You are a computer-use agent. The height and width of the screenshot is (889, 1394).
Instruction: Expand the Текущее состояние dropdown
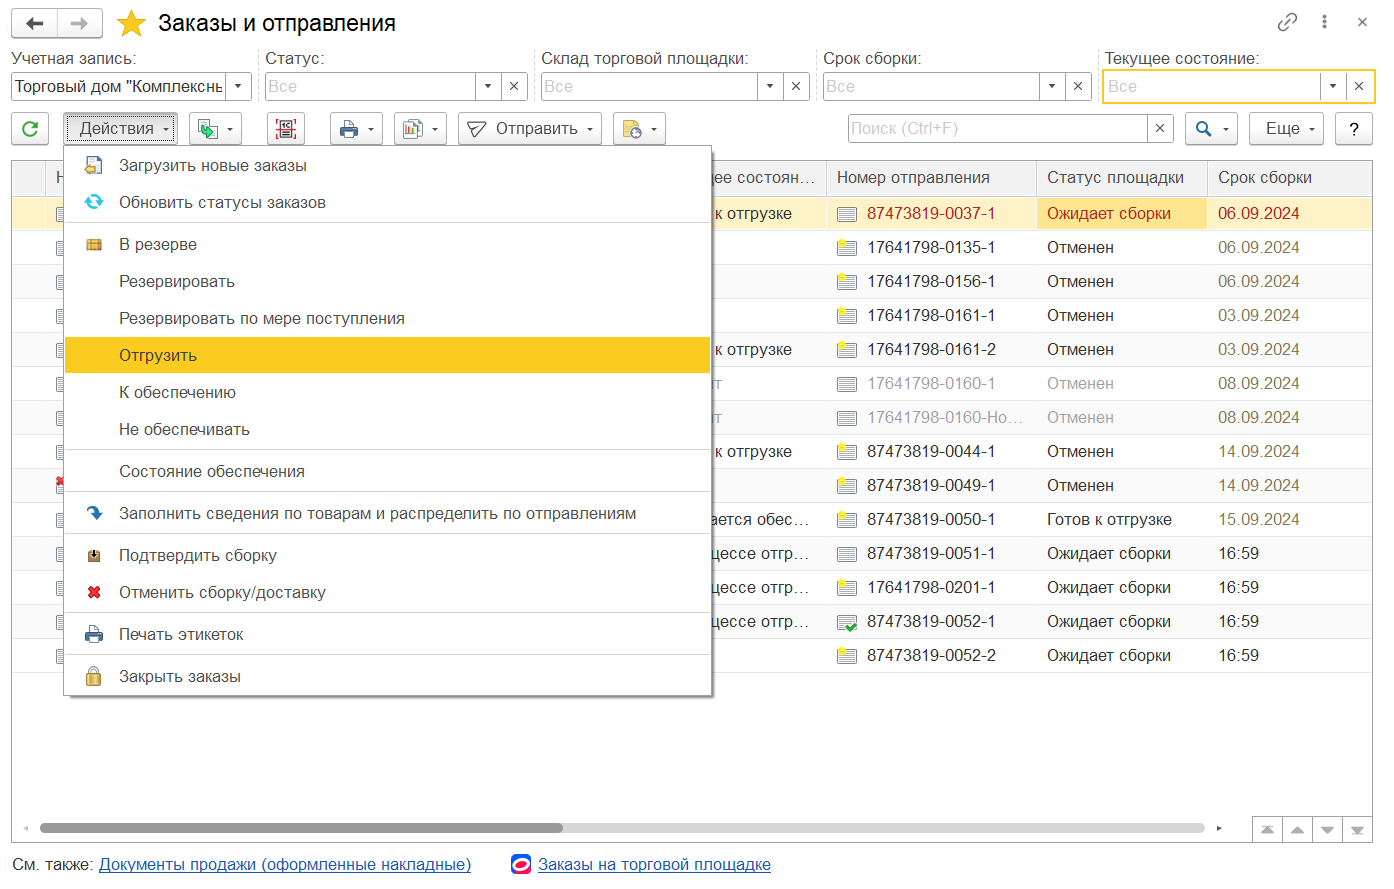[1333, 87]
